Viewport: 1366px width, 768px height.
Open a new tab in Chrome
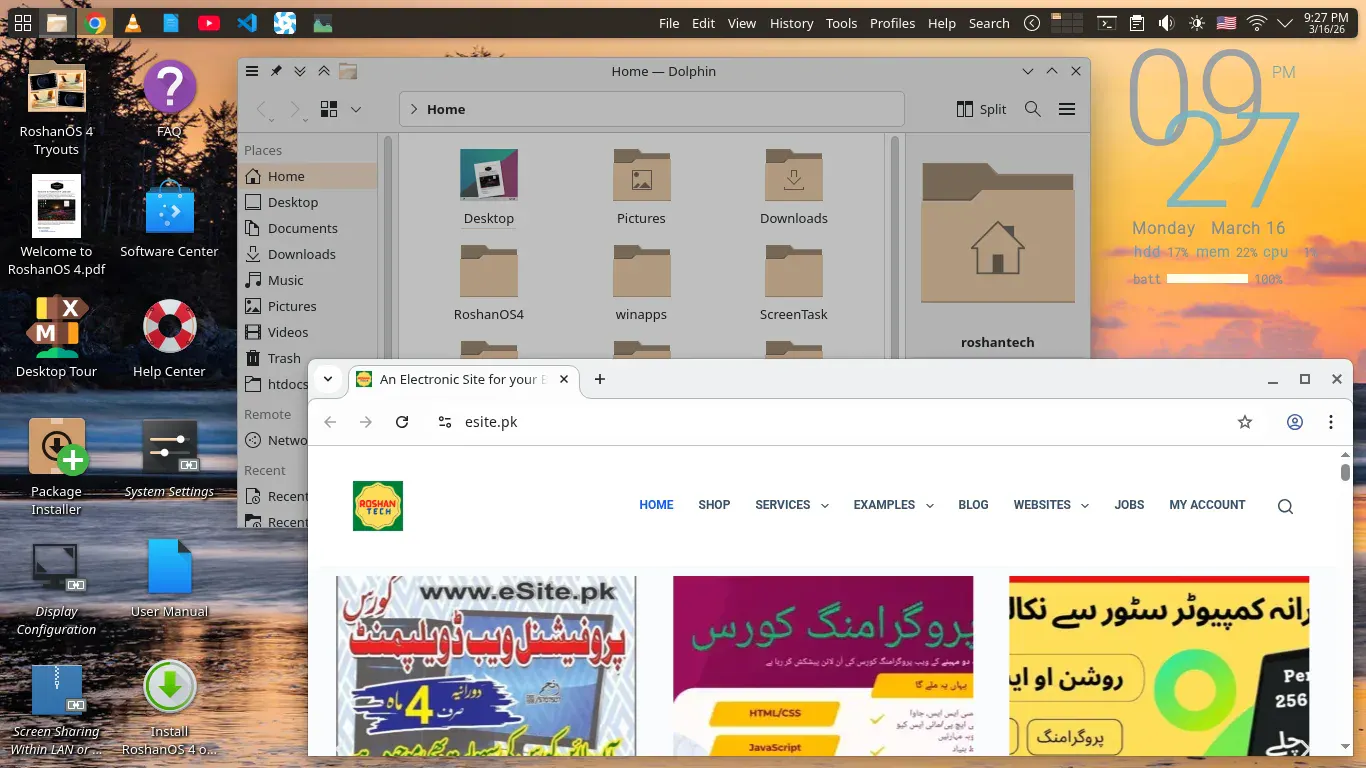pos(600,379)
